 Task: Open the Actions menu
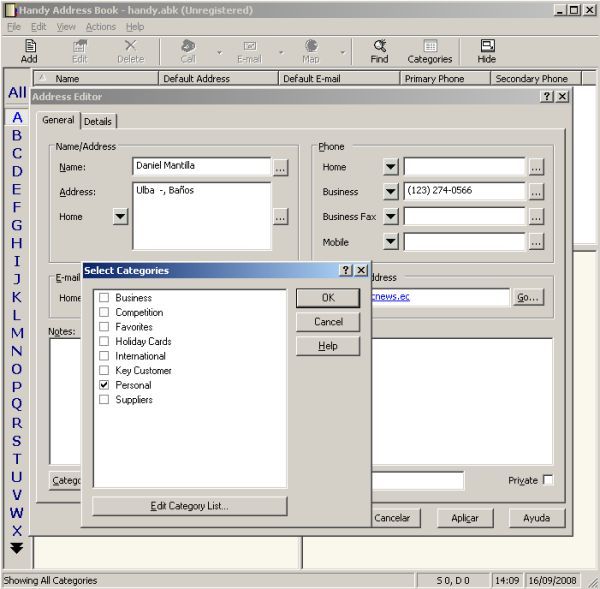(101, 27)
